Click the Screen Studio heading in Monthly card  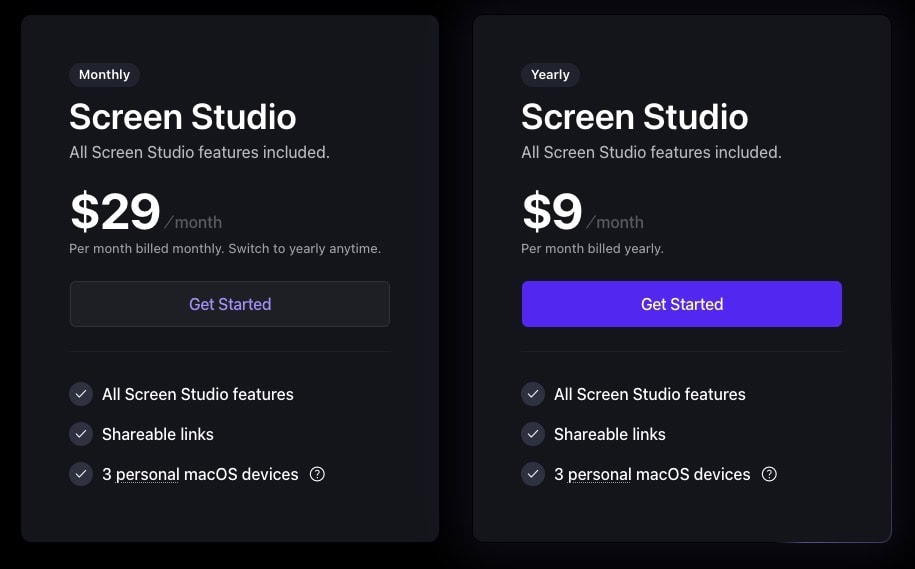click(x=182, y=117)
